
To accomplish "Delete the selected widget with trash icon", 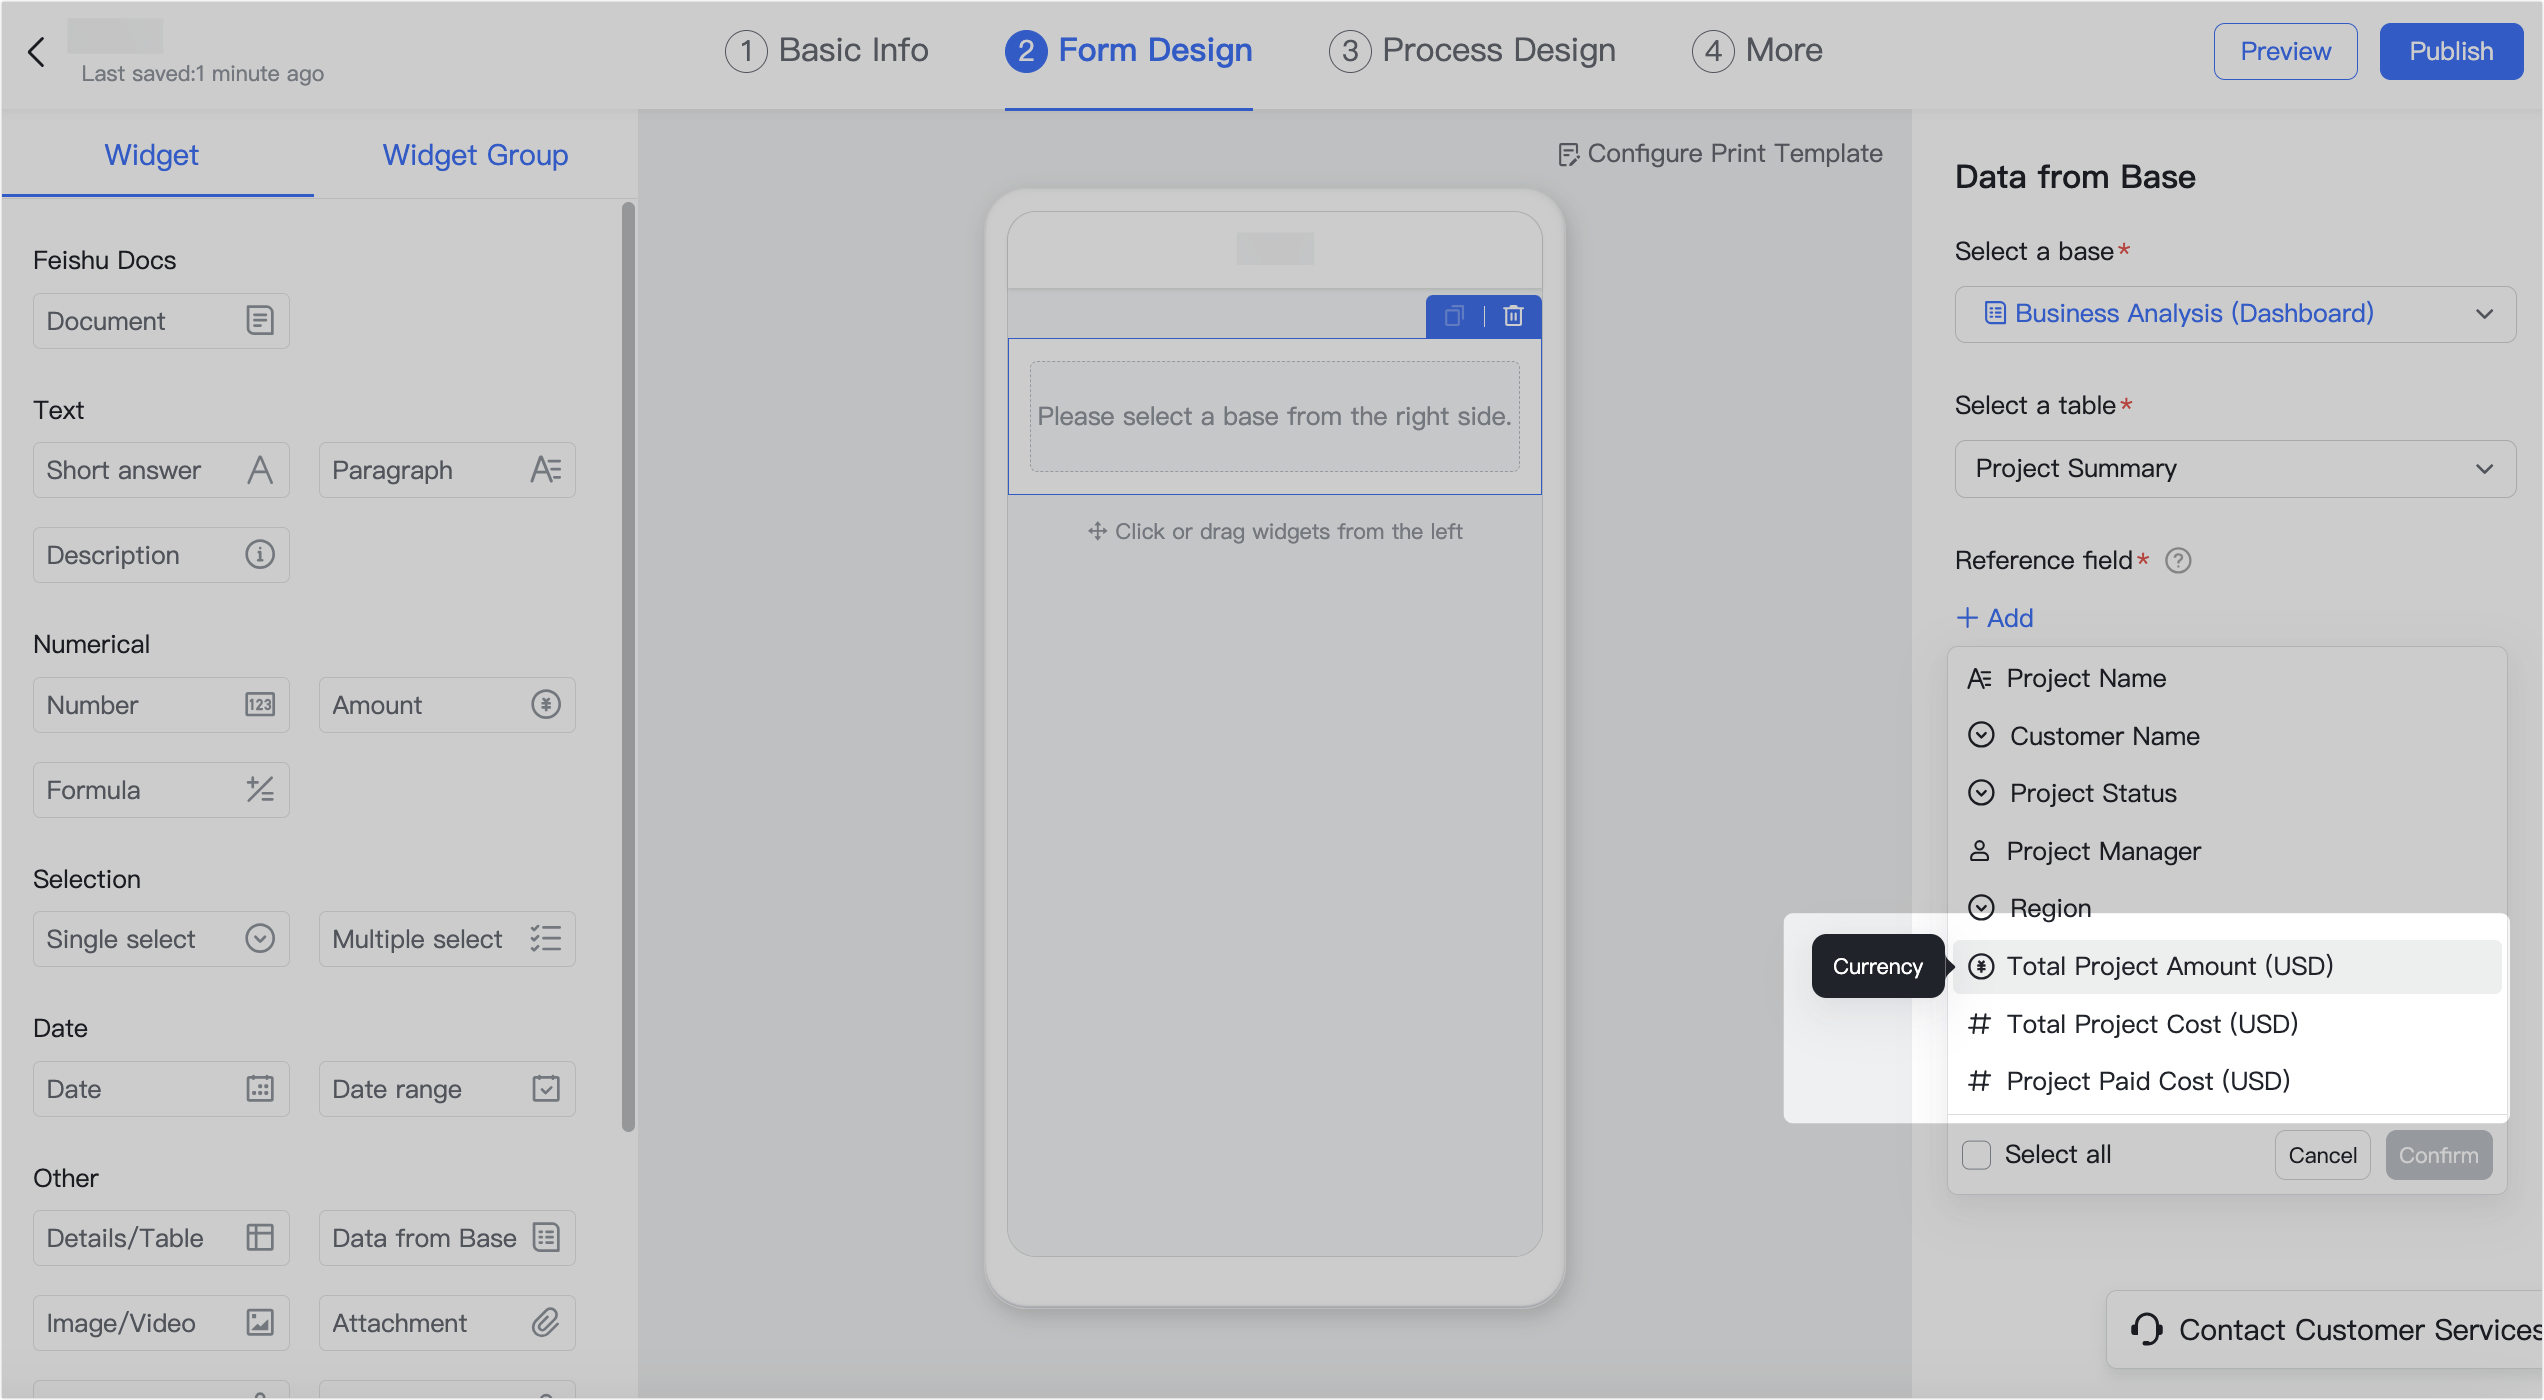I will (x=1513, y=316).
